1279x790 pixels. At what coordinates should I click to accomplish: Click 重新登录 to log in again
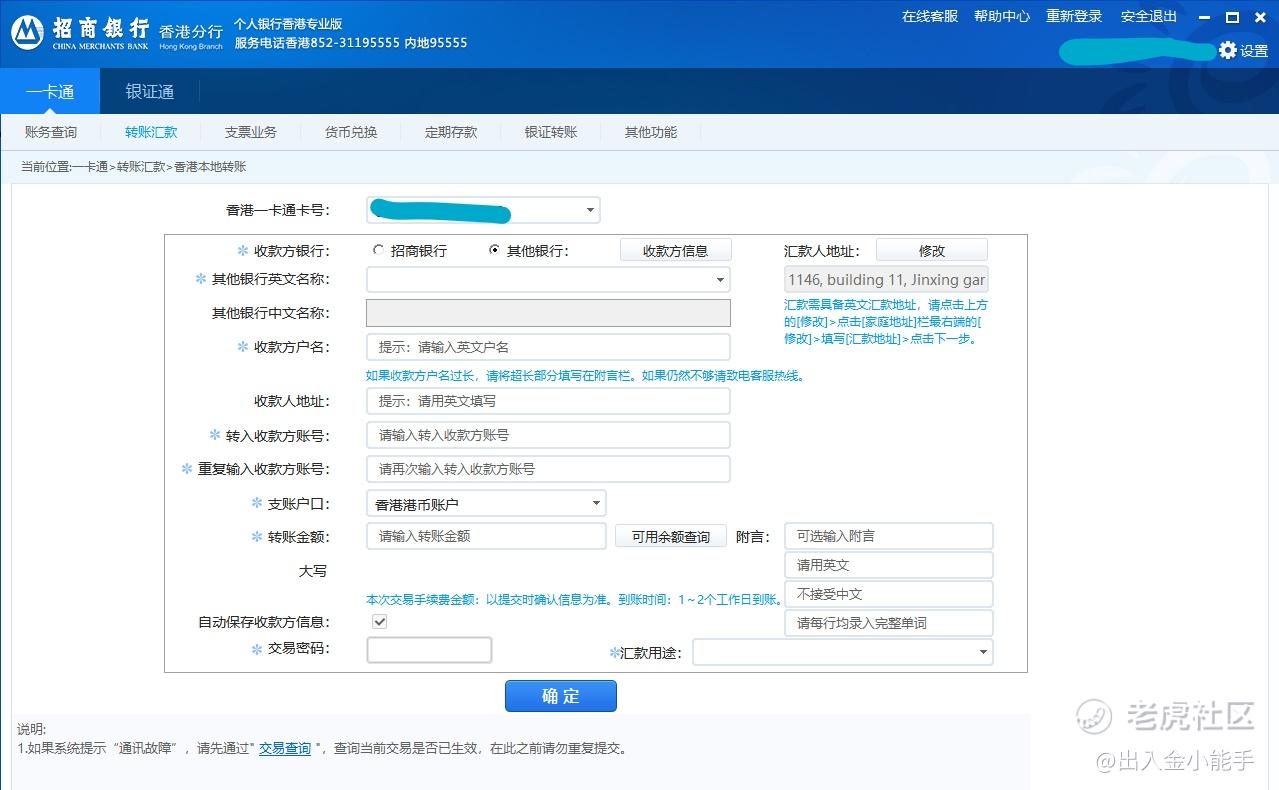[x=1074, y=16]
